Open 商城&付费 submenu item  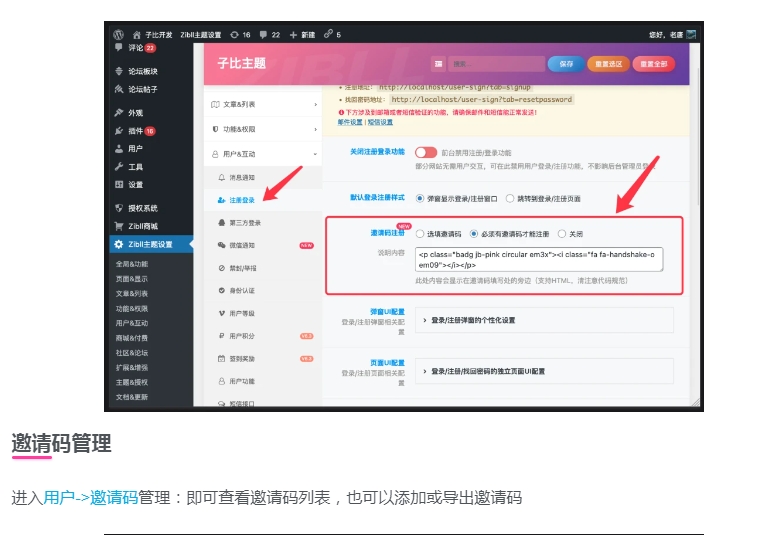coord(132,338)
